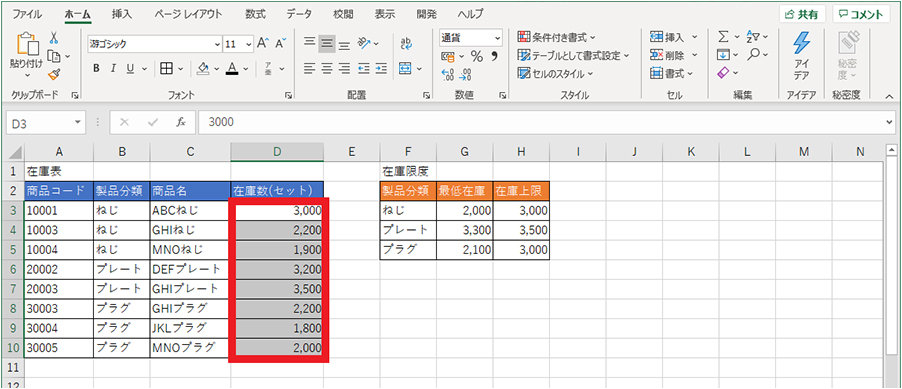Click the 共有 share button

click(x=802, y=14)
